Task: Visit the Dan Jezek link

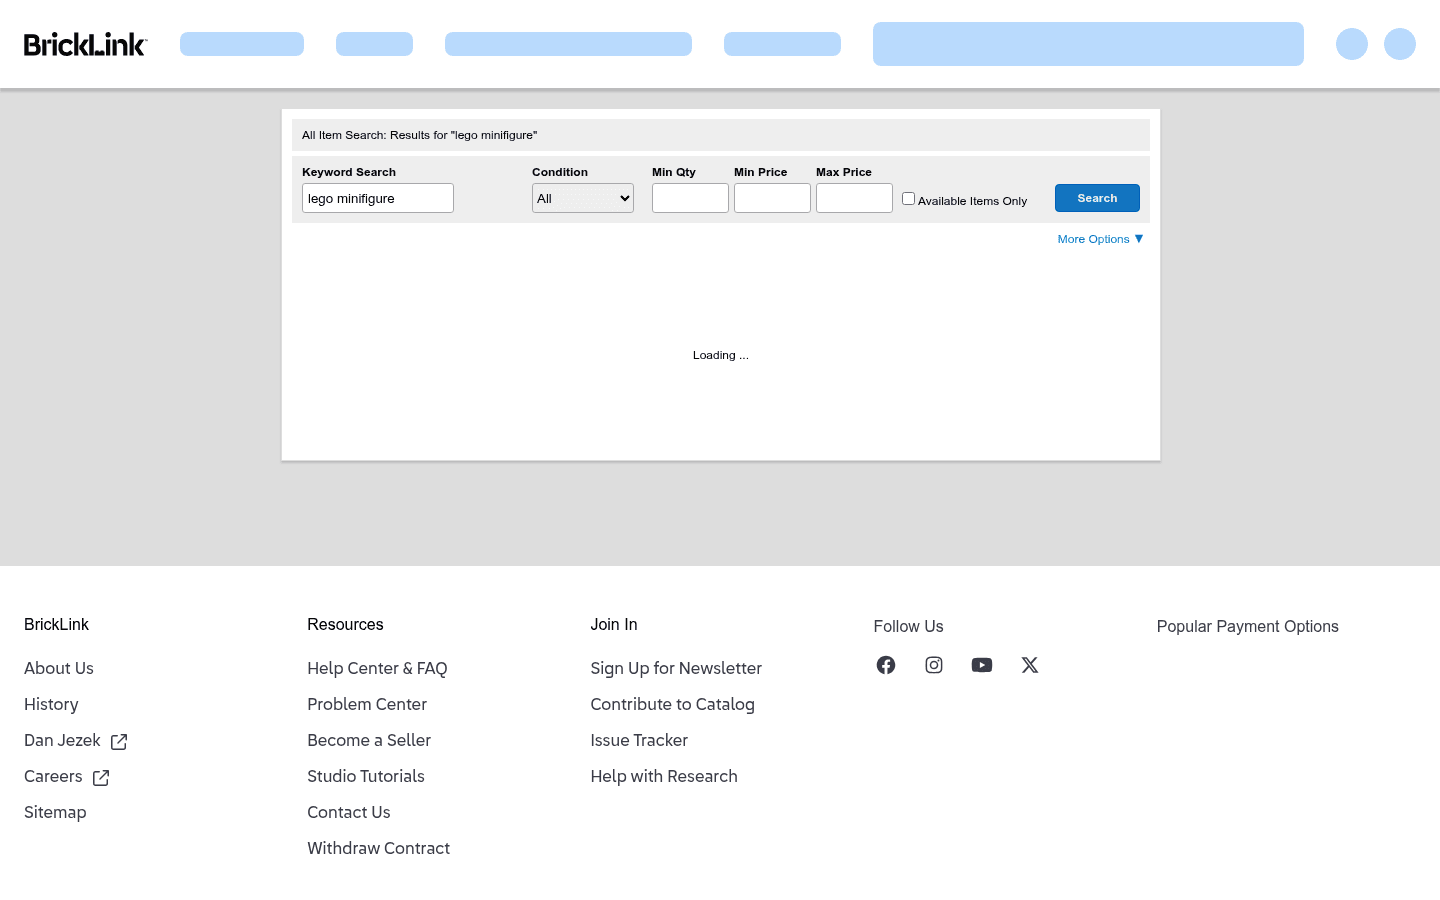Action: (62, 740)
